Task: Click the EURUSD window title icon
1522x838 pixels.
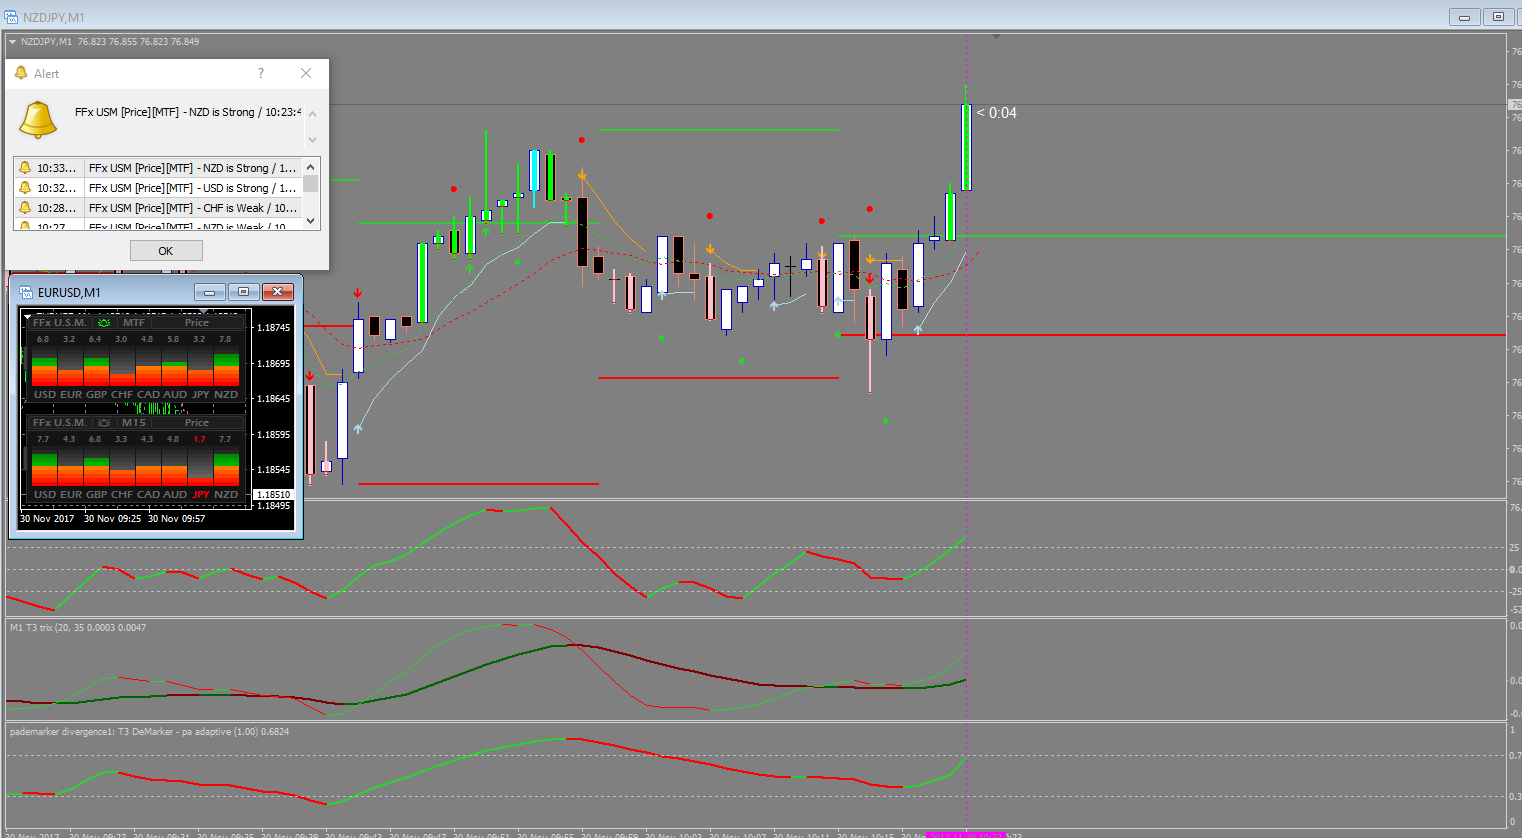Action: pos(25,292)
